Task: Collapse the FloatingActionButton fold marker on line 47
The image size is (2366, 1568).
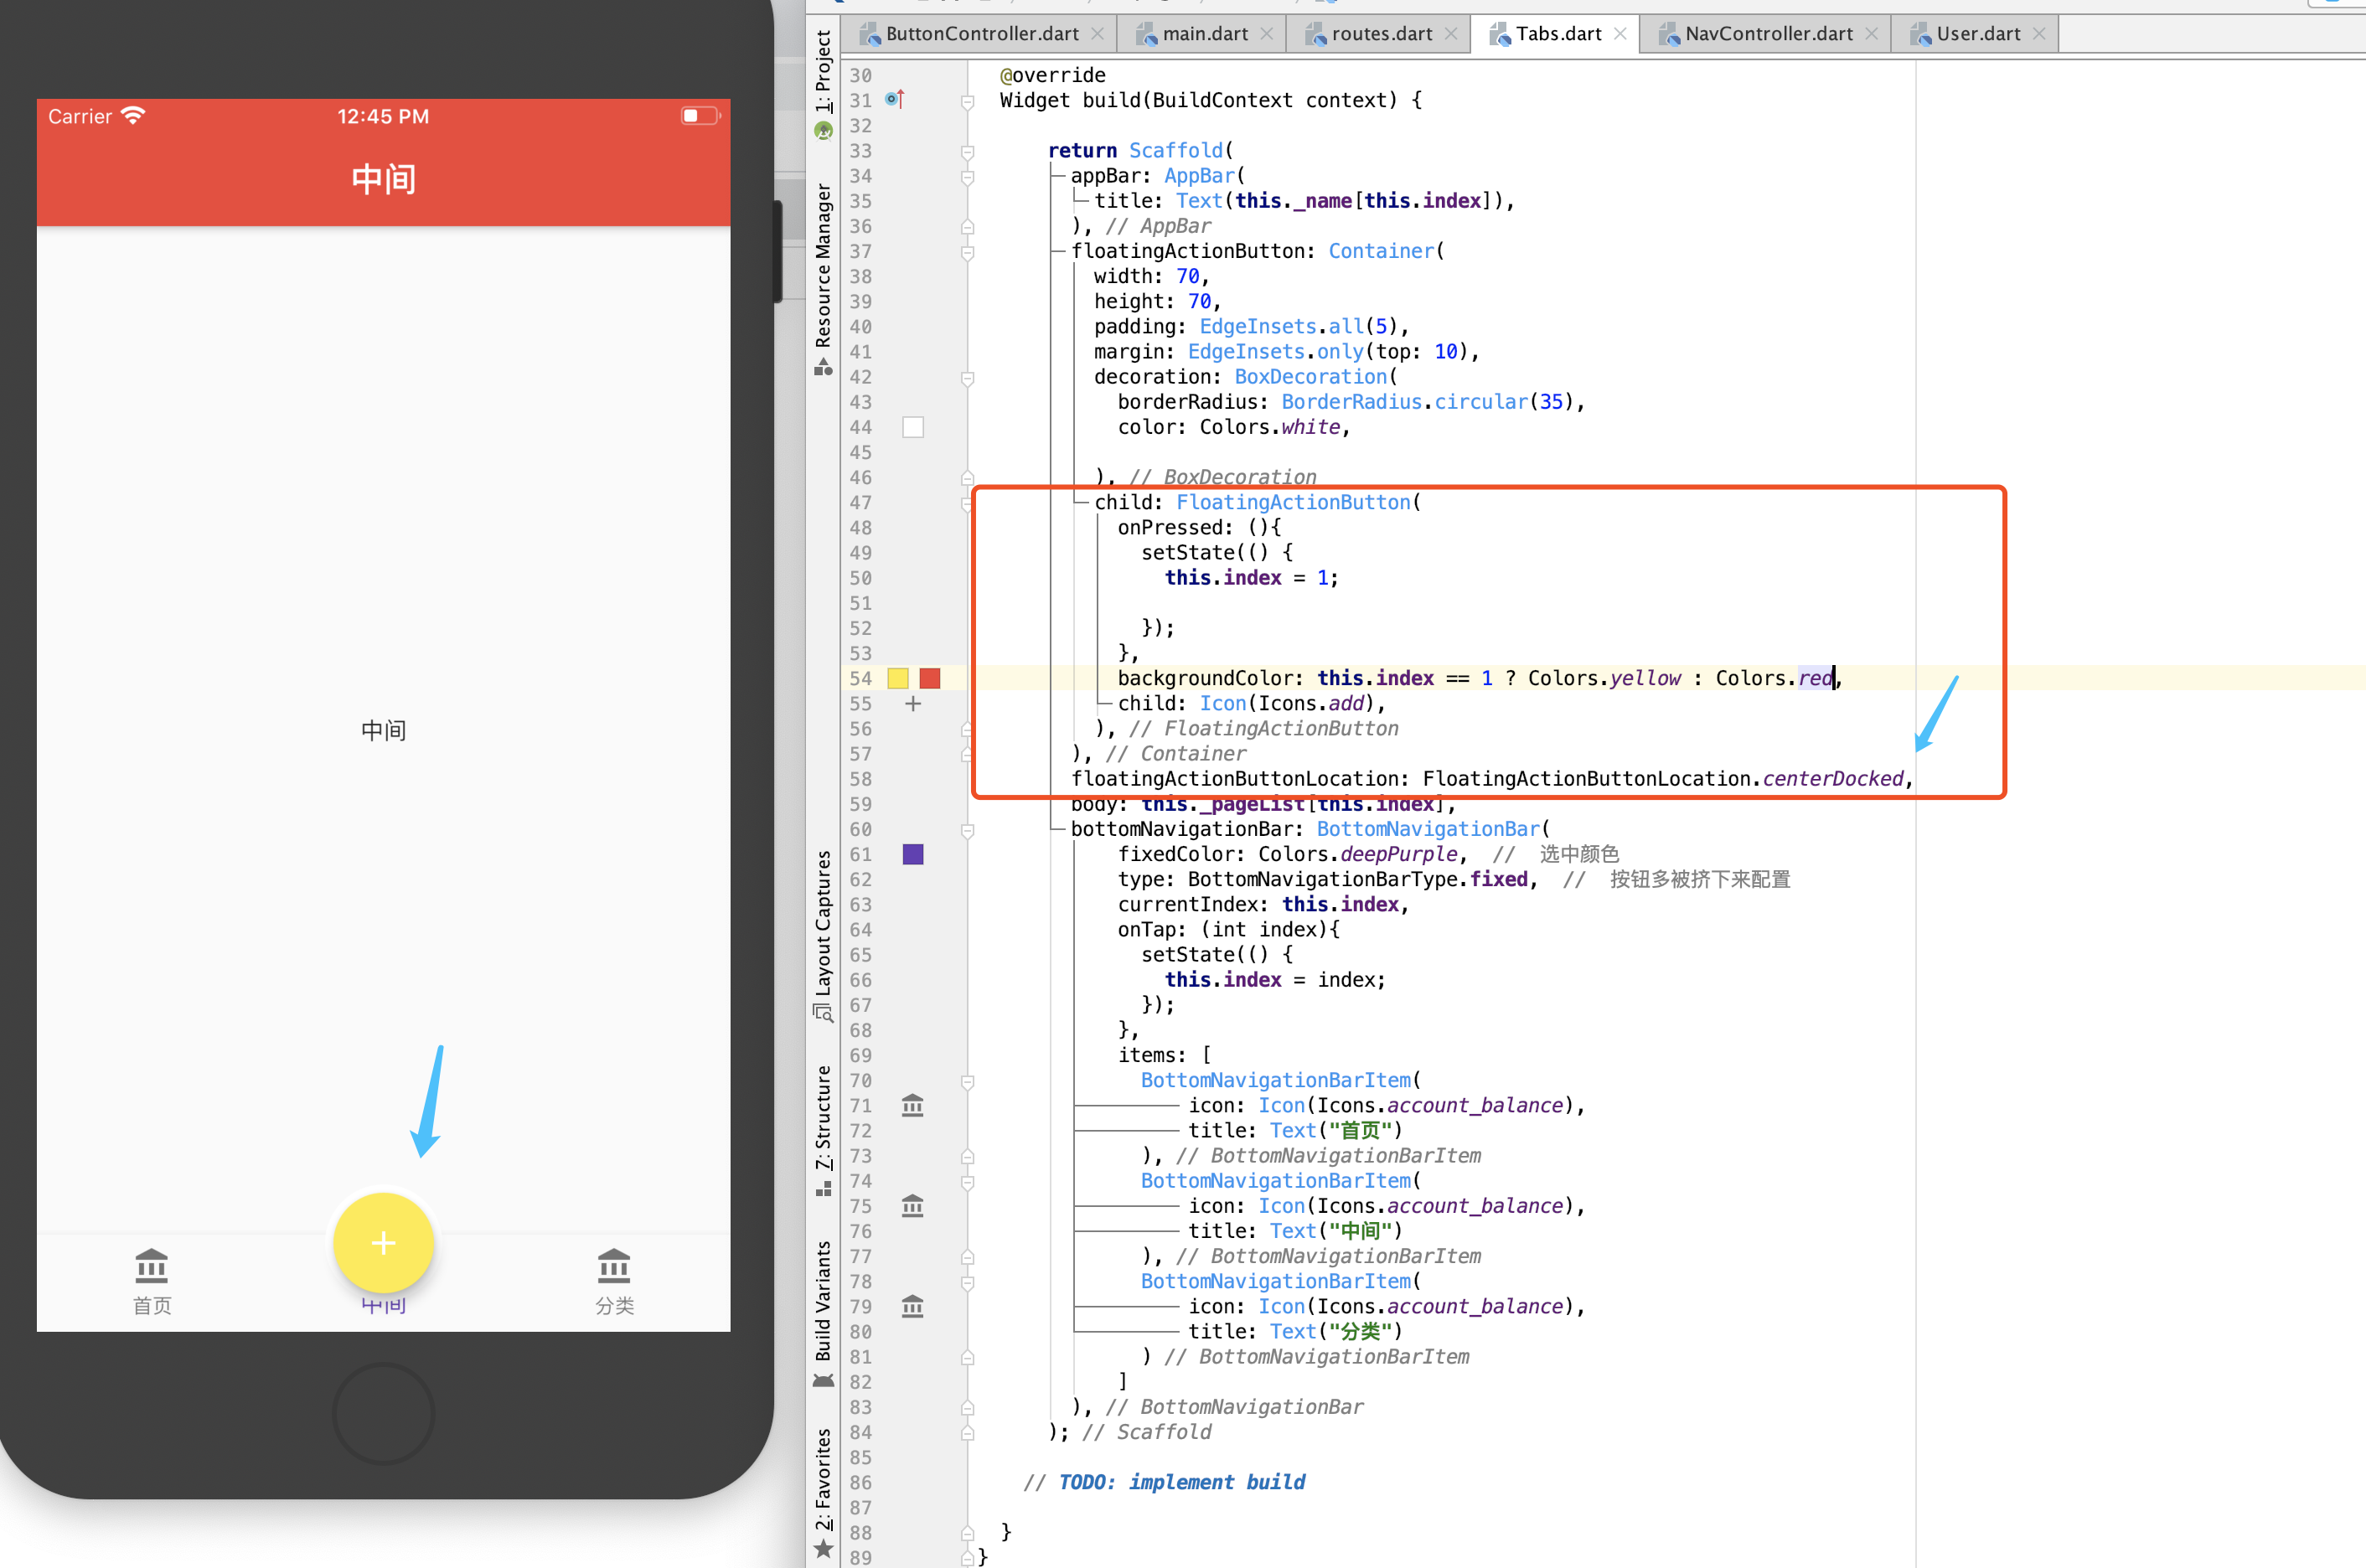Action: [967, 503]
